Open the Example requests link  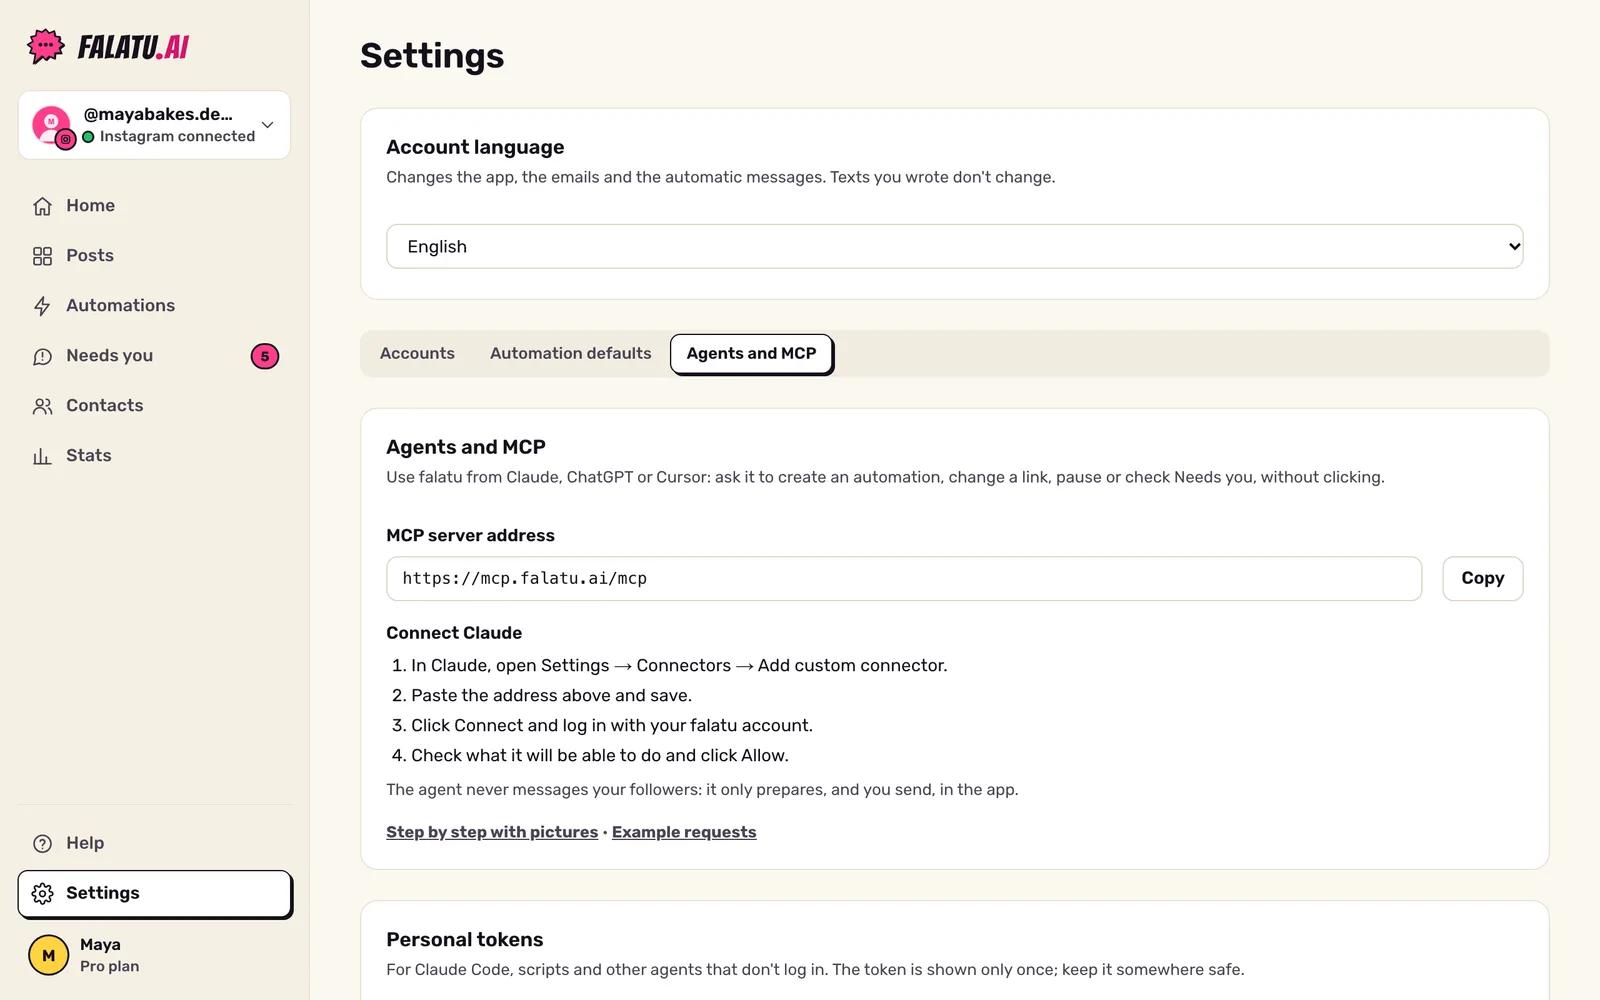[684, 832]
